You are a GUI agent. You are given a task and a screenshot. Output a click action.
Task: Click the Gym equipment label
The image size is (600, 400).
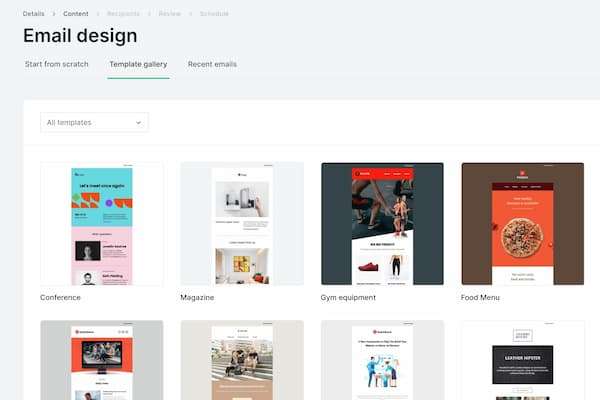348,297
